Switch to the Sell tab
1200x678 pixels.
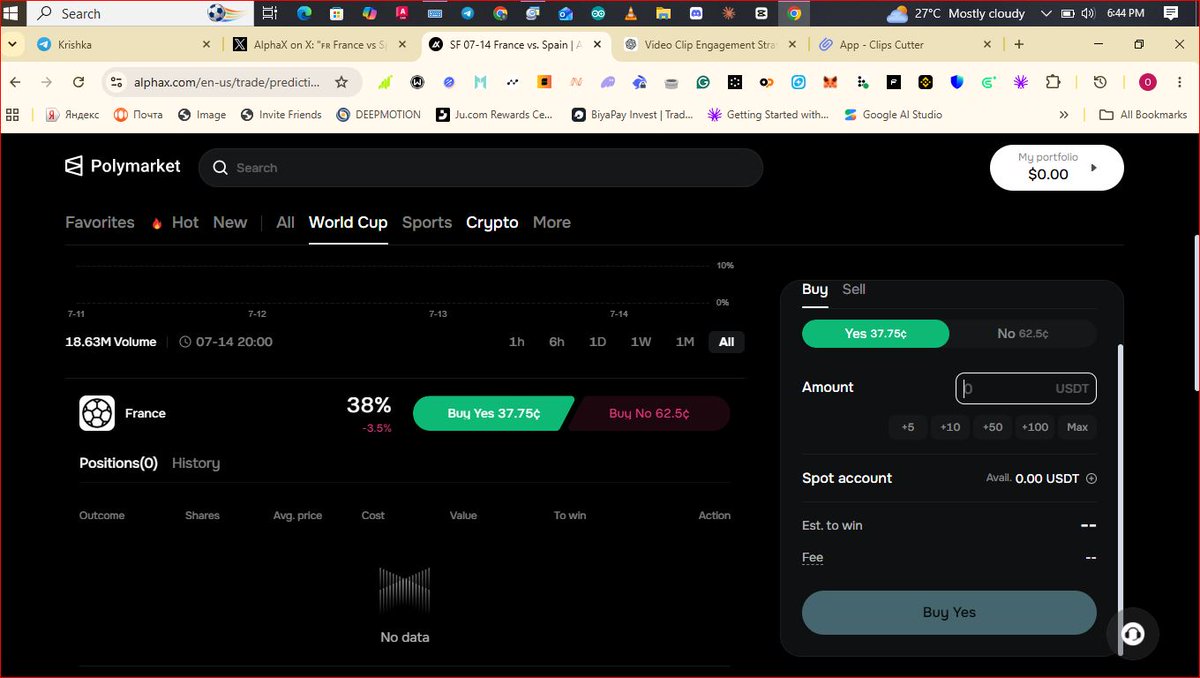pos(854,290)
